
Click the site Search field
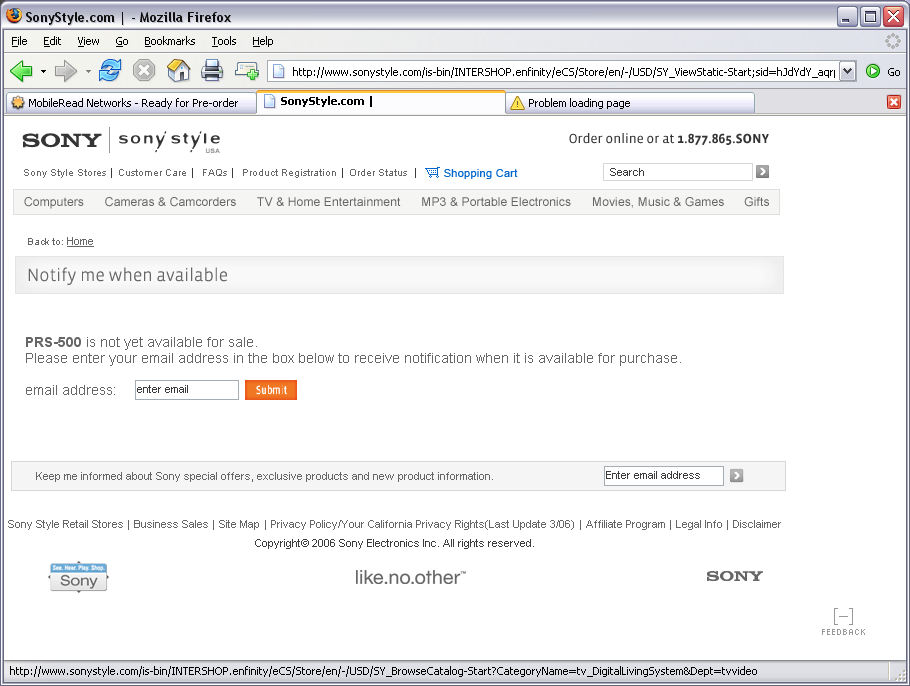pos(678,172)
